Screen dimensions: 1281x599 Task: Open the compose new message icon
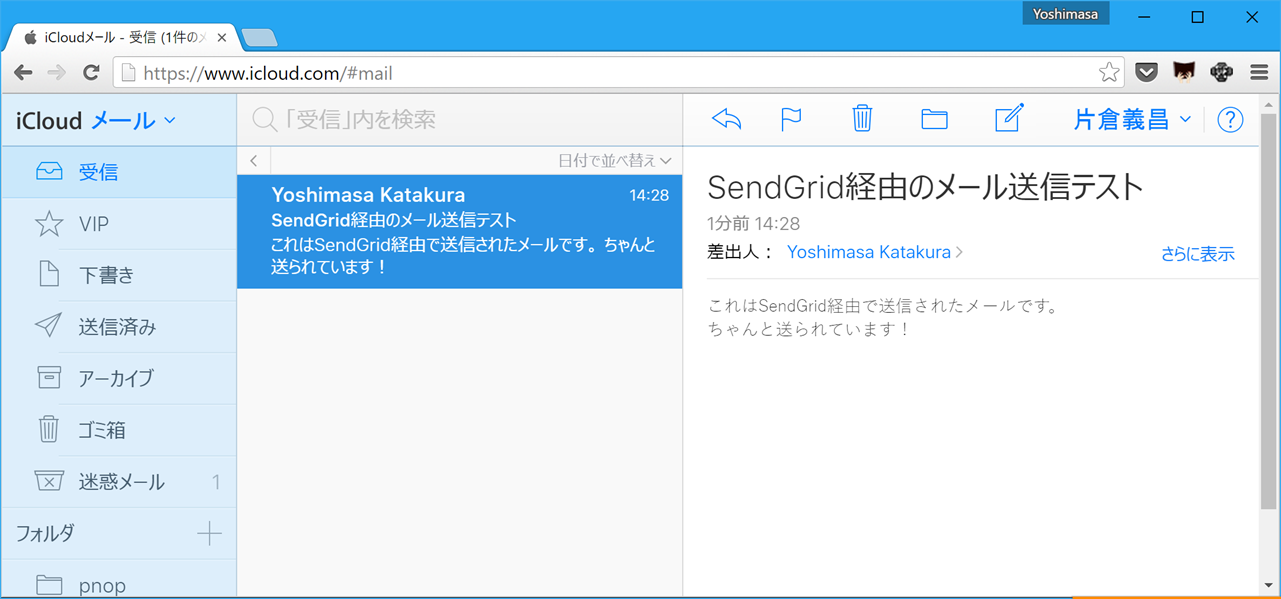pyautogui.click(x=1007, y=118)
